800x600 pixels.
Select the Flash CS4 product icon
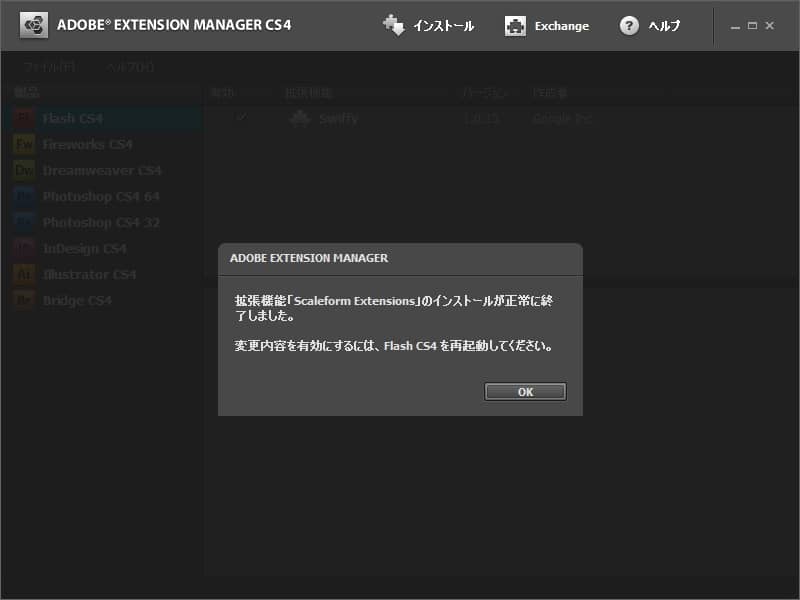[24, 118]
